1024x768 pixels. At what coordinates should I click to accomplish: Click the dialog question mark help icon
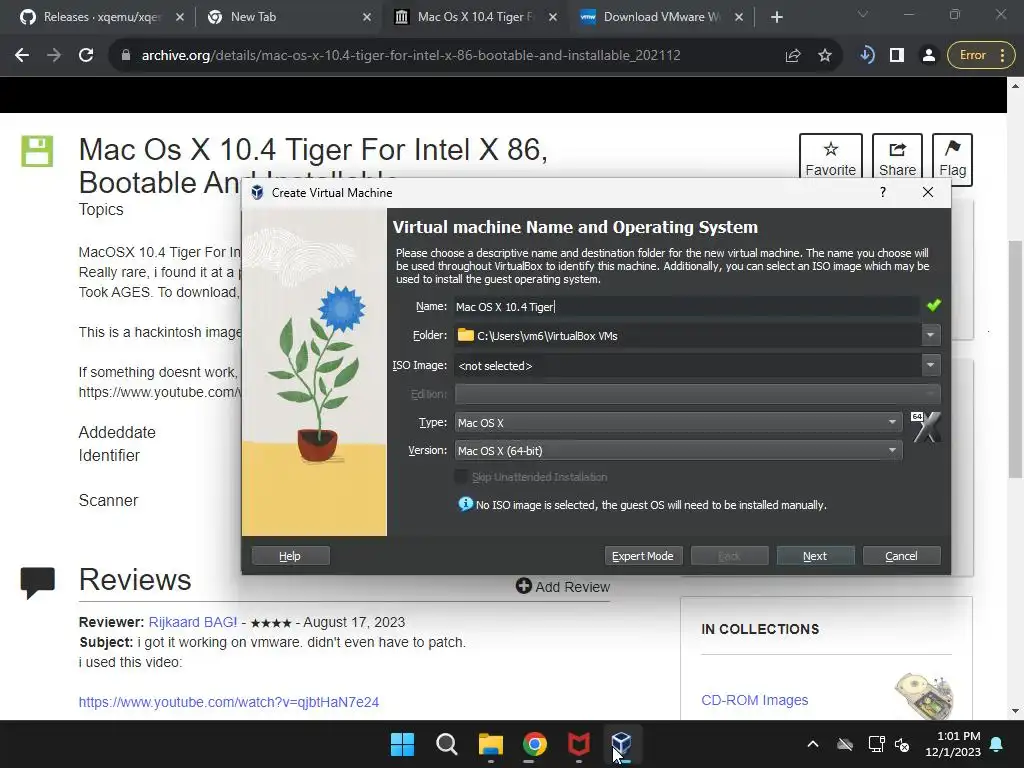[883, 192]
